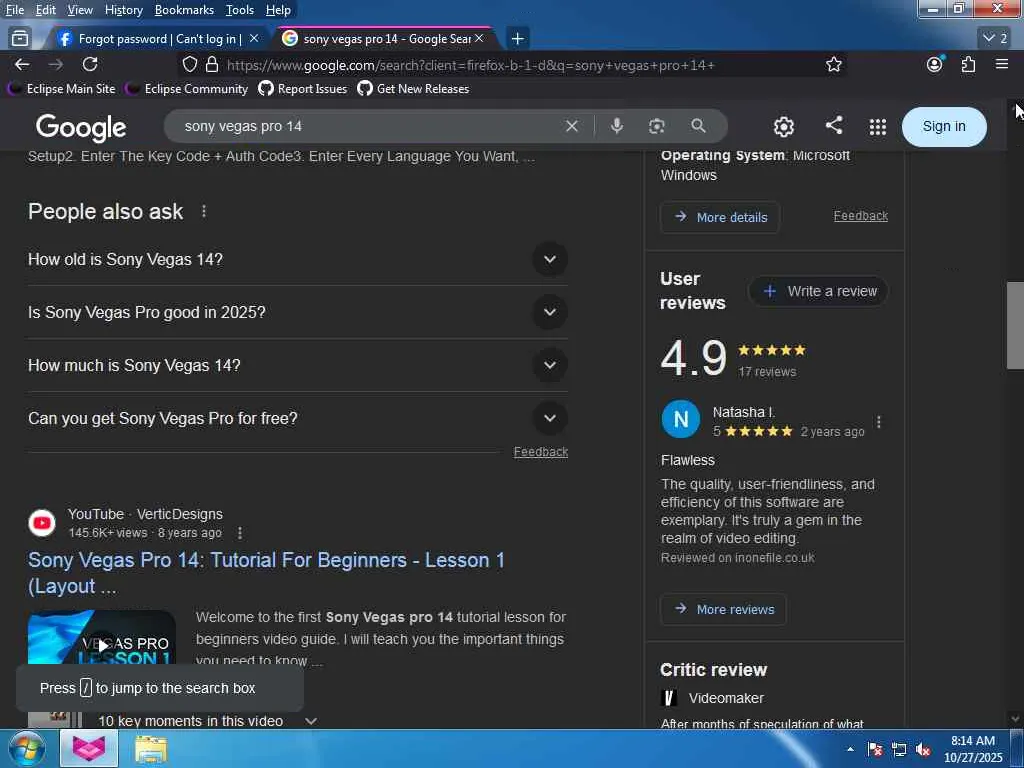Search by image with camera icon
Viewport: 1024px width, 768px height.
point(656,126)
